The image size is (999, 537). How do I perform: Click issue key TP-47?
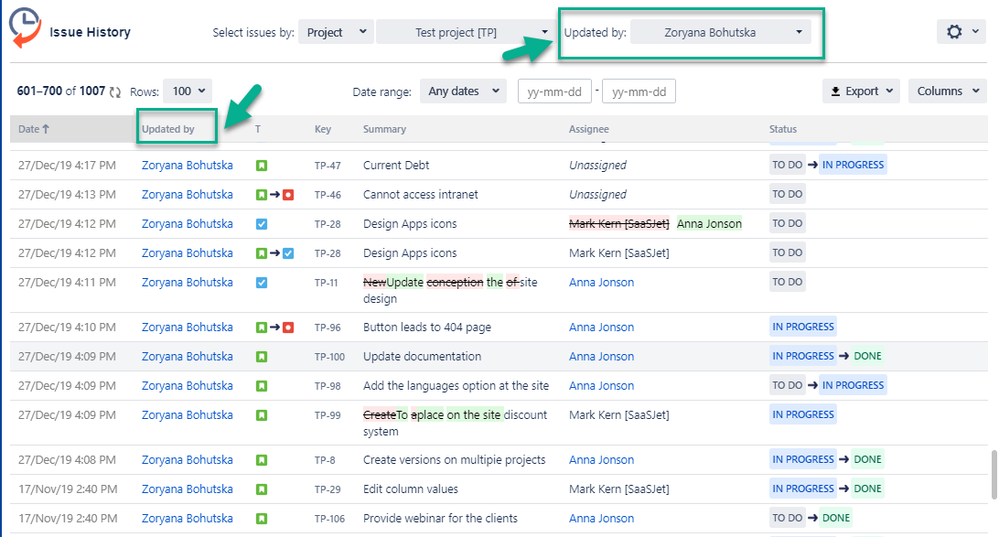tap(327, 166)
